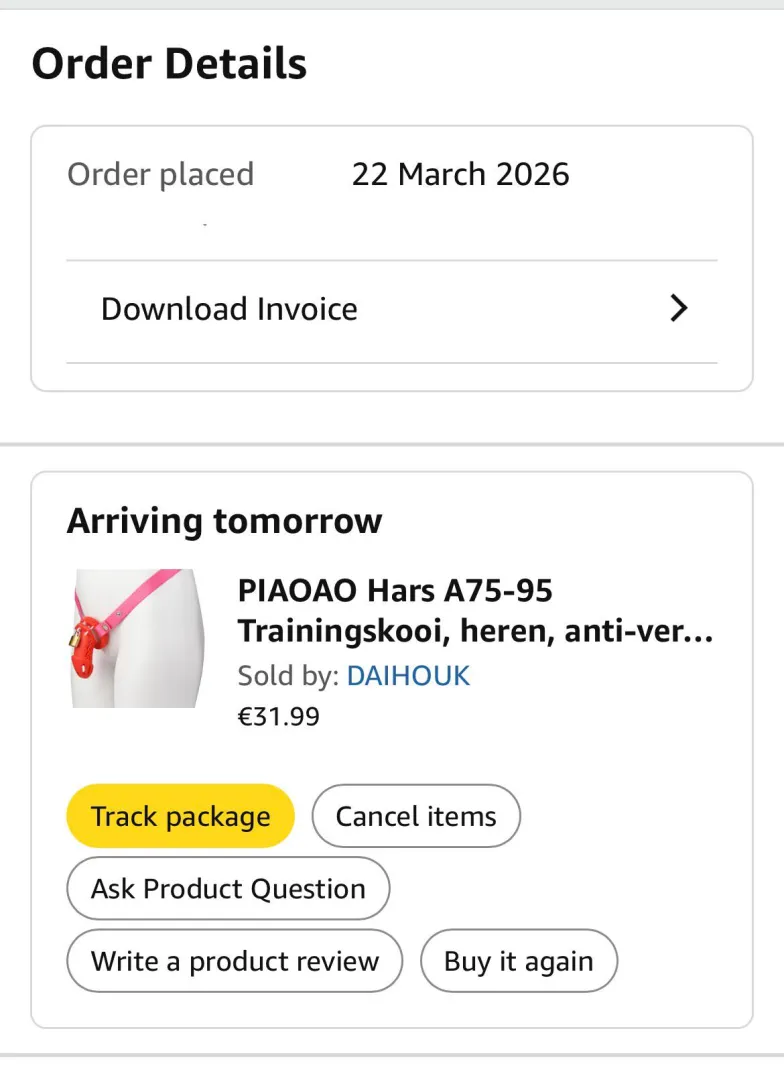Click the €31.99 price text
The height and width of the screenshot is (1080, 784).
click(x=279, y=716)
